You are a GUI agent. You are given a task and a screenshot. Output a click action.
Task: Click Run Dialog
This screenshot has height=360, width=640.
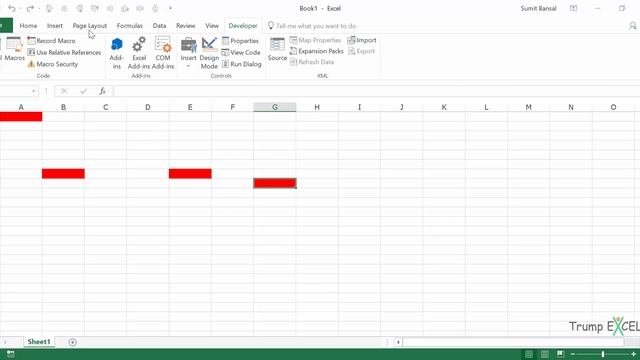point(242,64)
